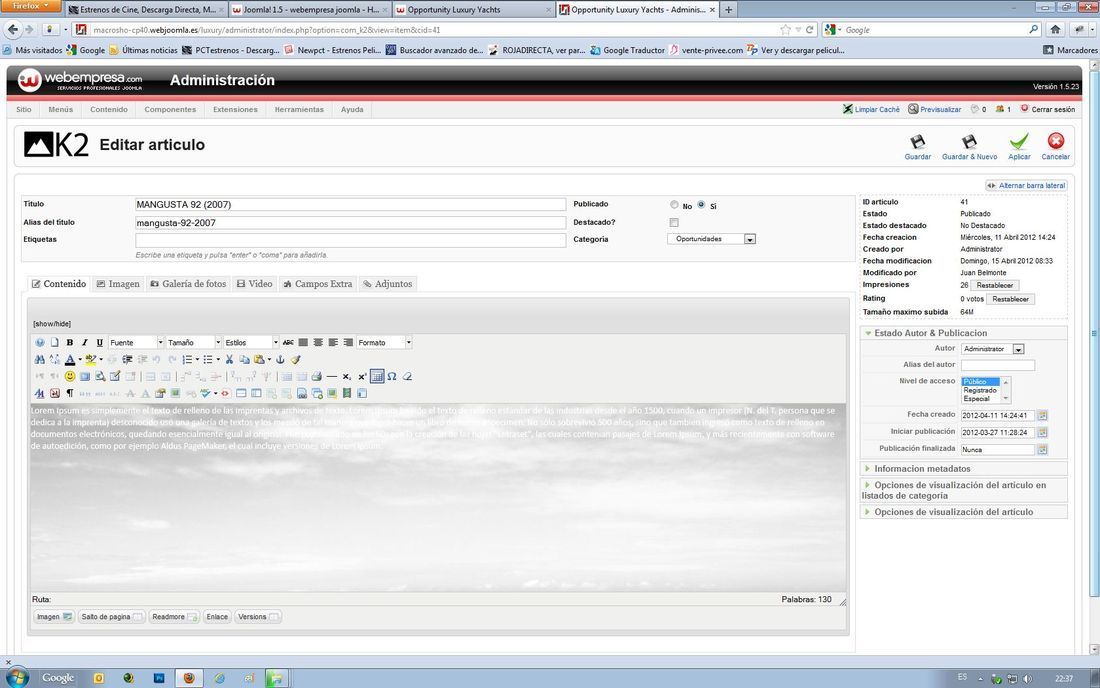The height and width of the screenshot is (688, 1100).
Task: Switch to the Adjuntos tab
Action: coord(387,284)
